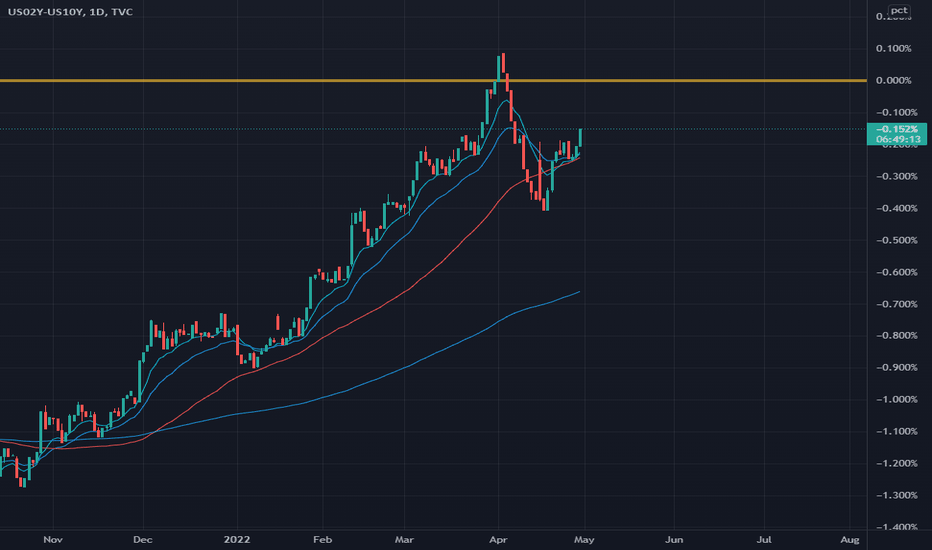Click the -1.200% price axis label
932x550 pixels.
click(x=896, y=463)
